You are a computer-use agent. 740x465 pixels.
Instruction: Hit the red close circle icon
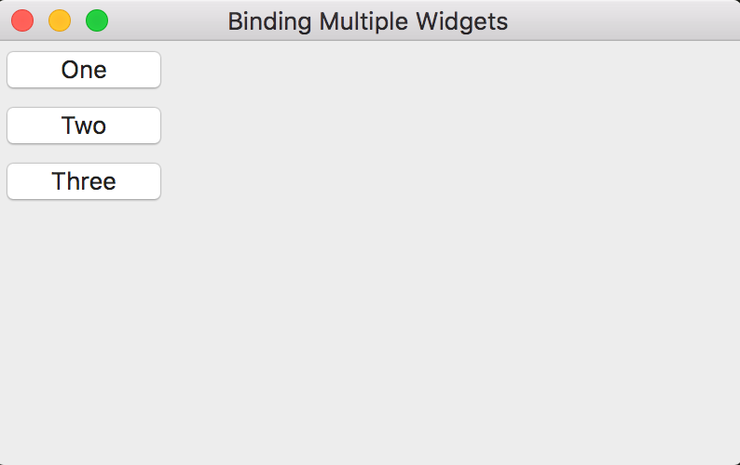(22, 20)
